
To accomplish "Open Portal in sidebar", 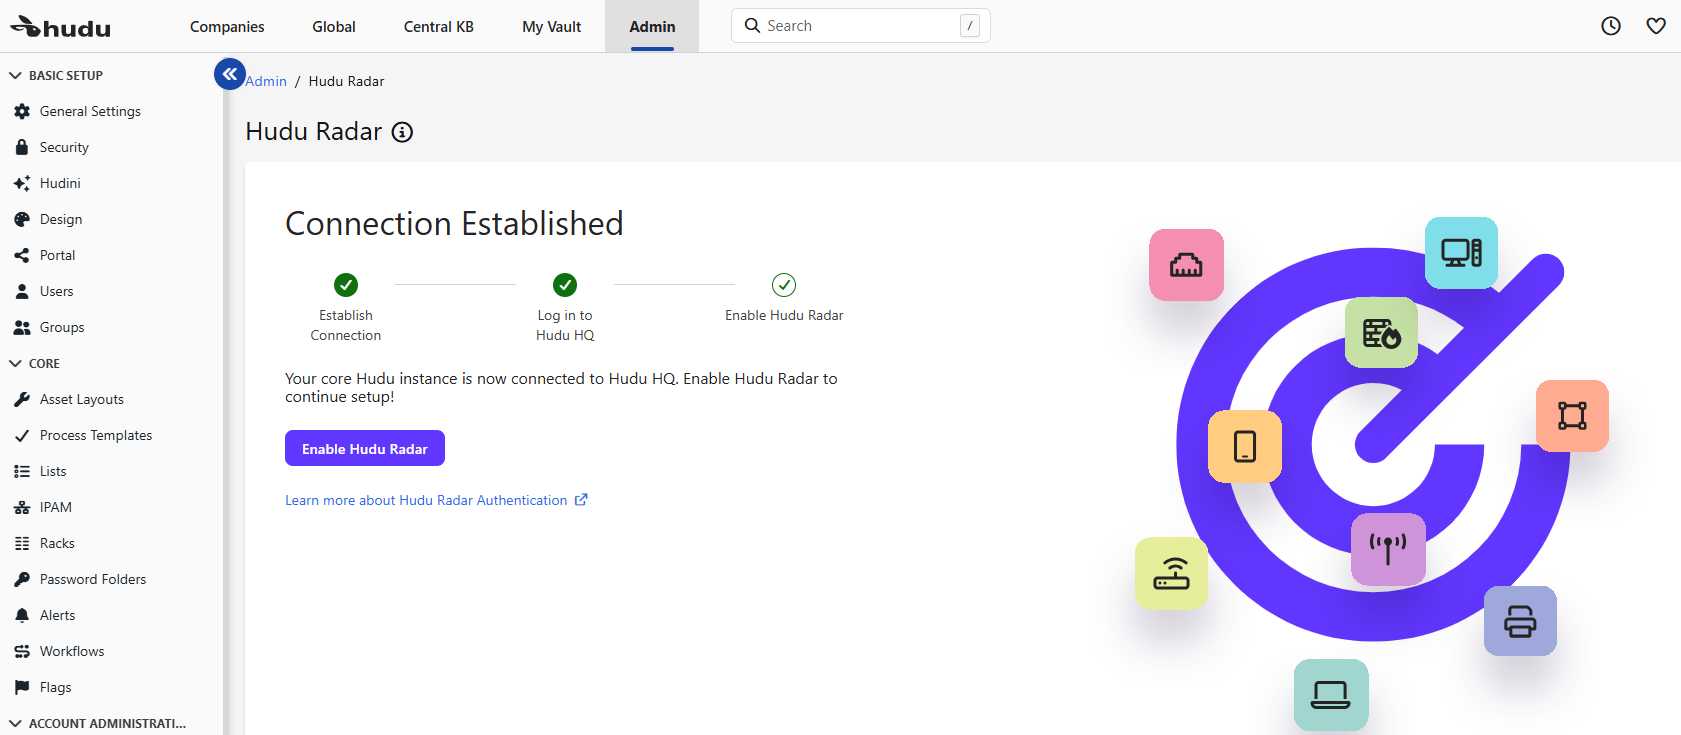I will click(57, 255).
